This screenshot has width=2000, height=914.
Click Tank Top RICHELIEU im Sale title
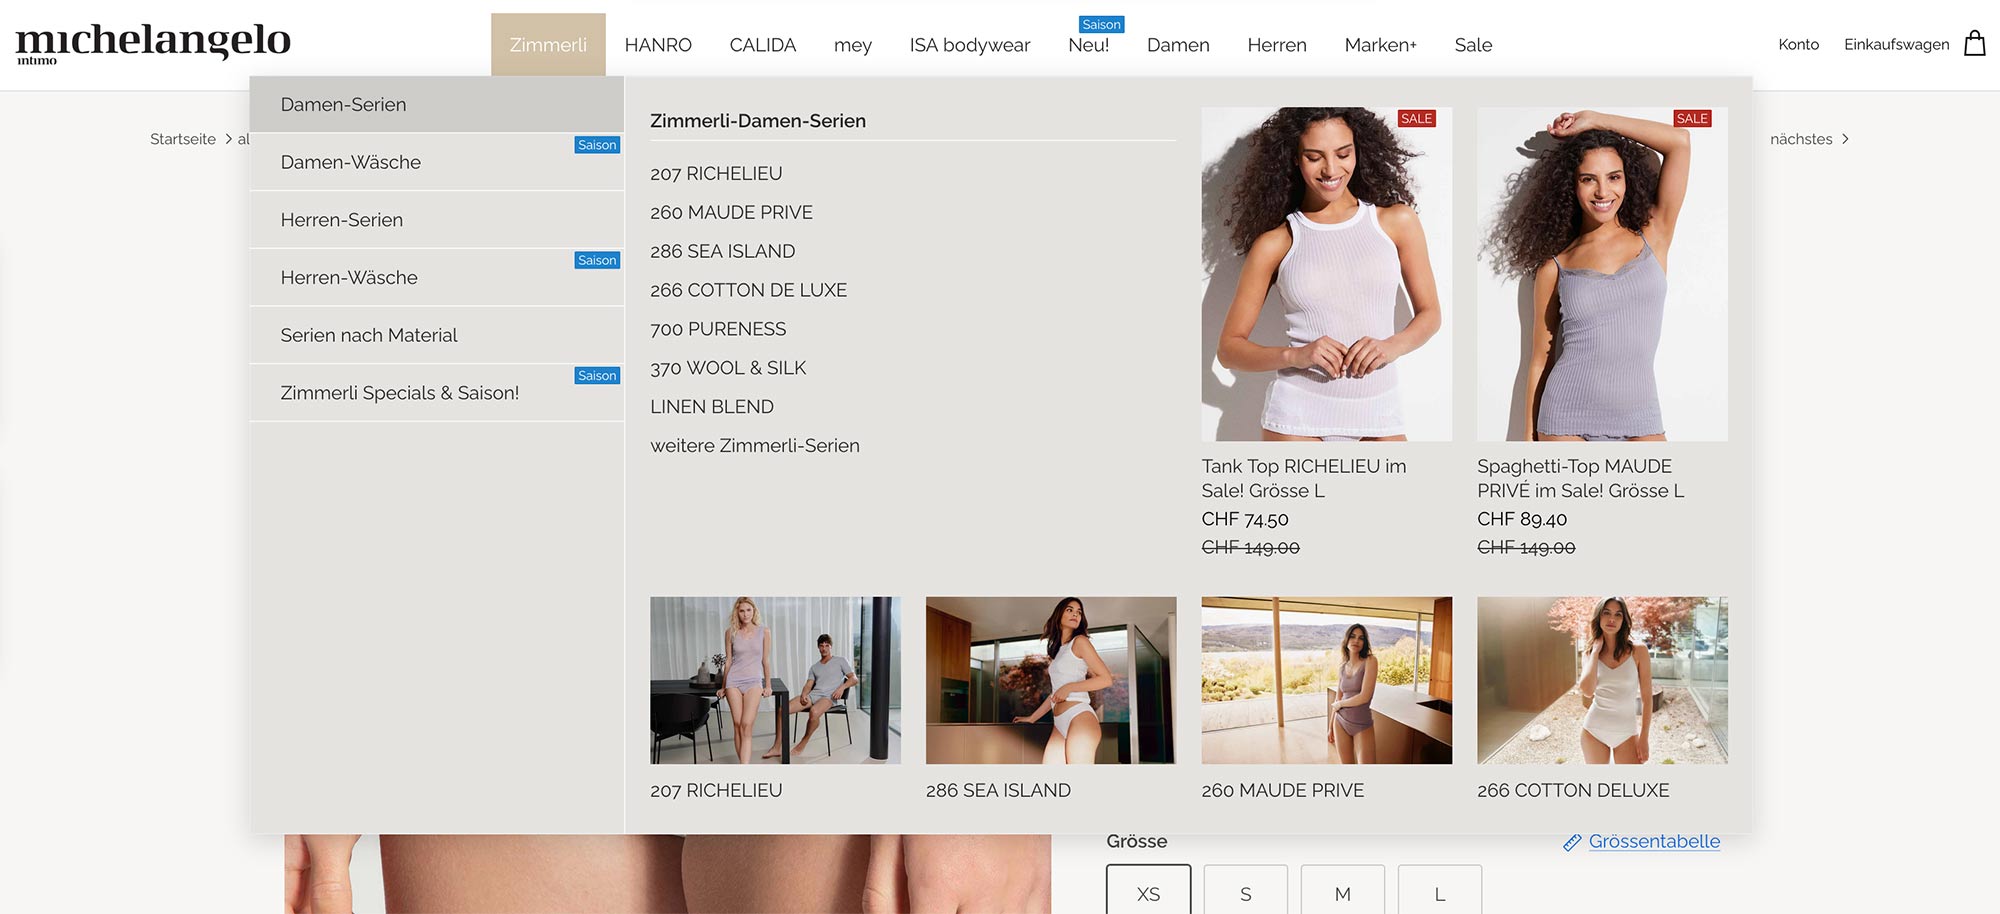click(x=1304, y=478)
